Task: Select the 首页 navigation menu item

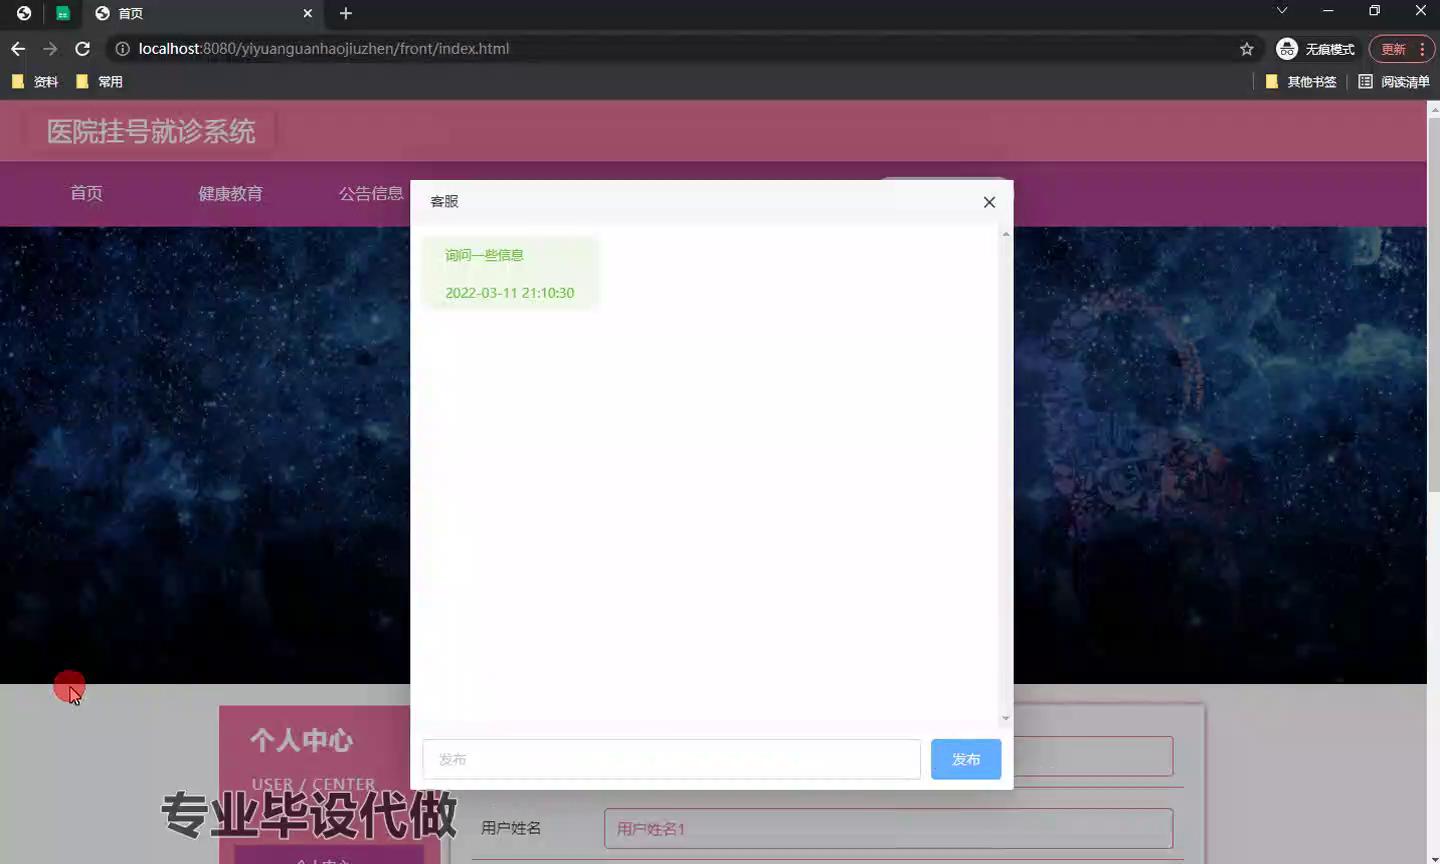Action: pos(86,193)
